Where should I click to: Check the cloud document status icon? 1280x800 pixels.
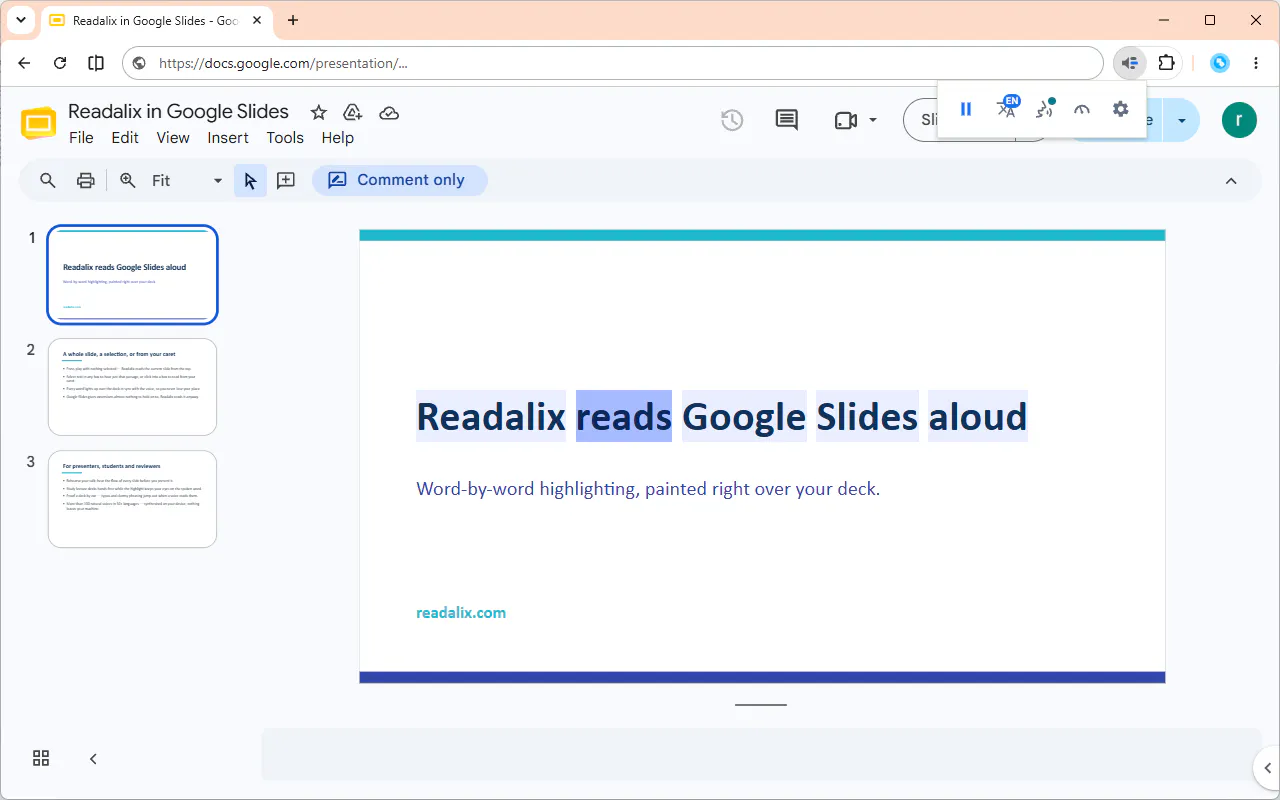click(389, 113)
